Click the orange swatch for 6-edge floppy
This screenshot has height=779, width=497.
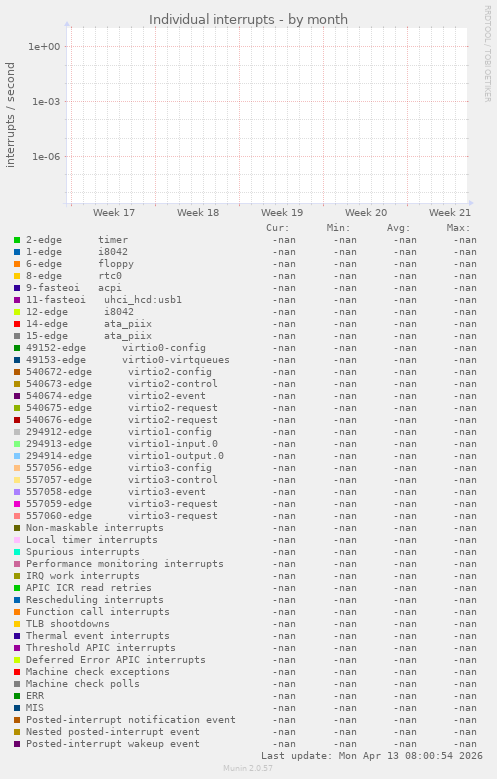pyautogui.click(x=17, y=264)
